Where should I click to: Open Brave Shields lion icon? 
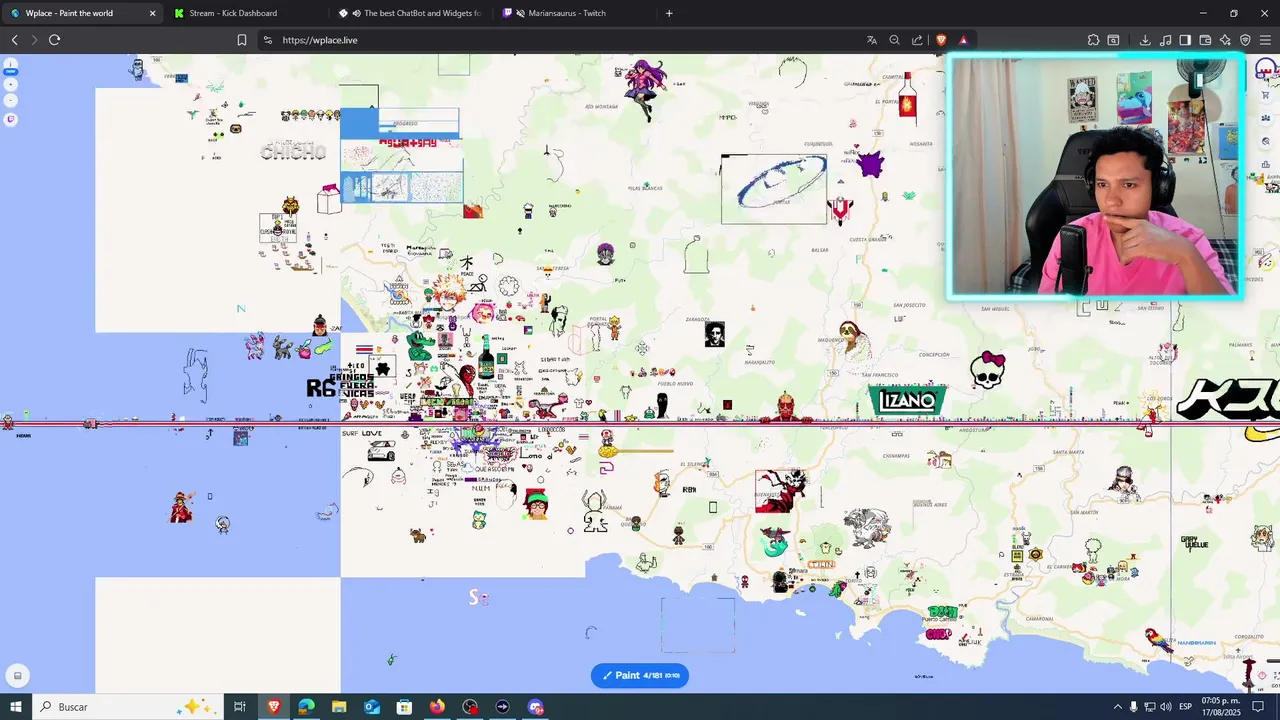pyautogui.click(x=941, y=40)
